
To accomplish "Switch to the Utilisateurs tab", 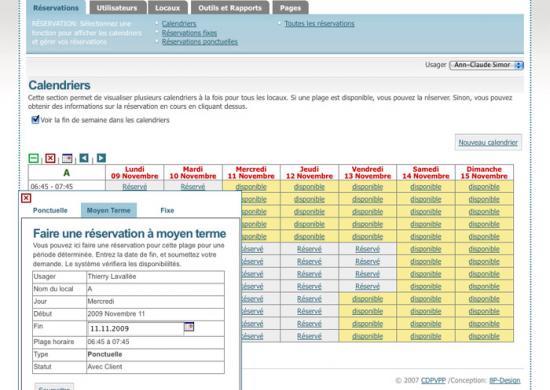I will click(x=117, y=8).
